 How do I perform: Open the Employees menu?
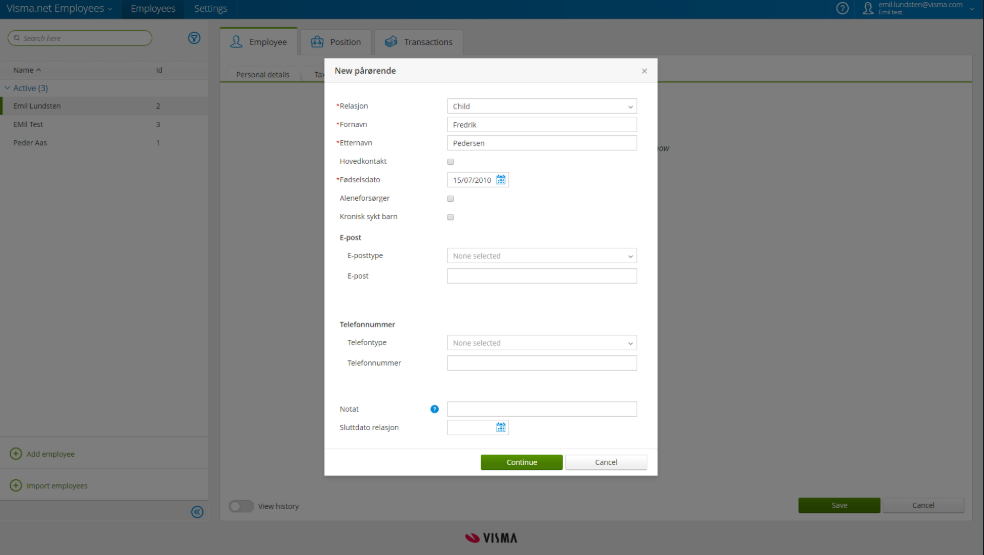click(x=153, y=9)
